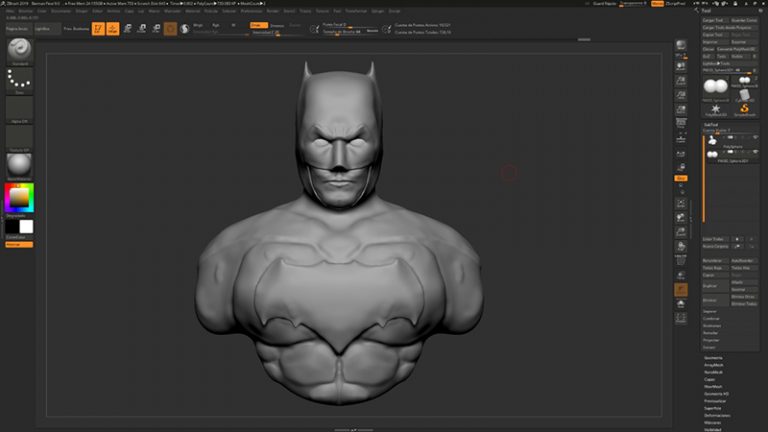Click the Zoom document icon on right shelf
Viewport: 768px width, 432px height.
point(681,80)
